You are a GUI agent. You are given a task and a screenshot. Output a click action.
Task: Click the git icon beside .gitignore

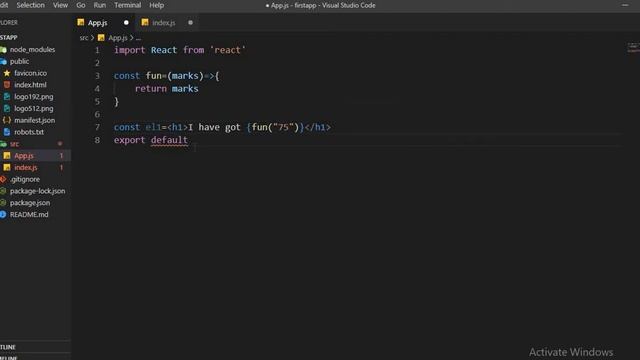(3, 179)
